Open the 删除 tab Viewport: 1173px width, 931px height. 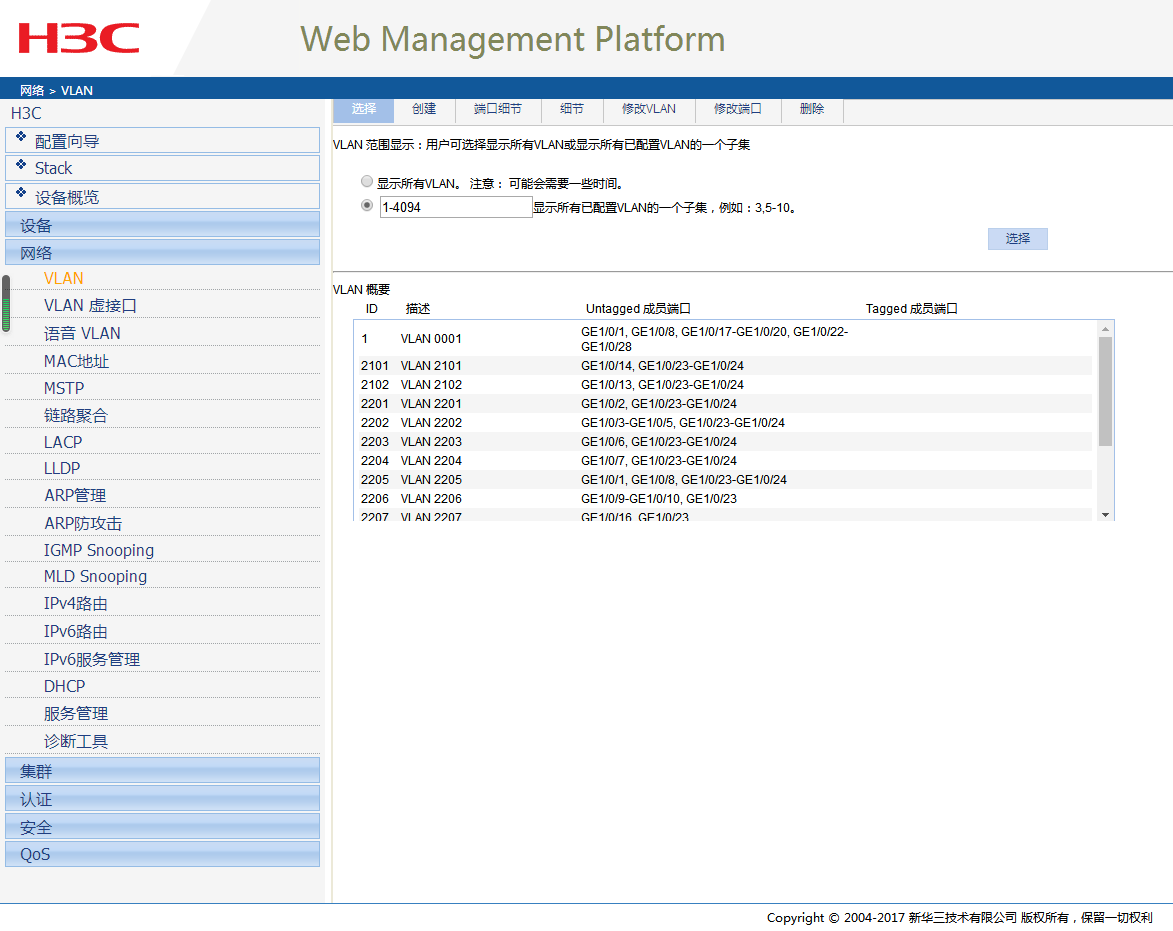(812, 109)
